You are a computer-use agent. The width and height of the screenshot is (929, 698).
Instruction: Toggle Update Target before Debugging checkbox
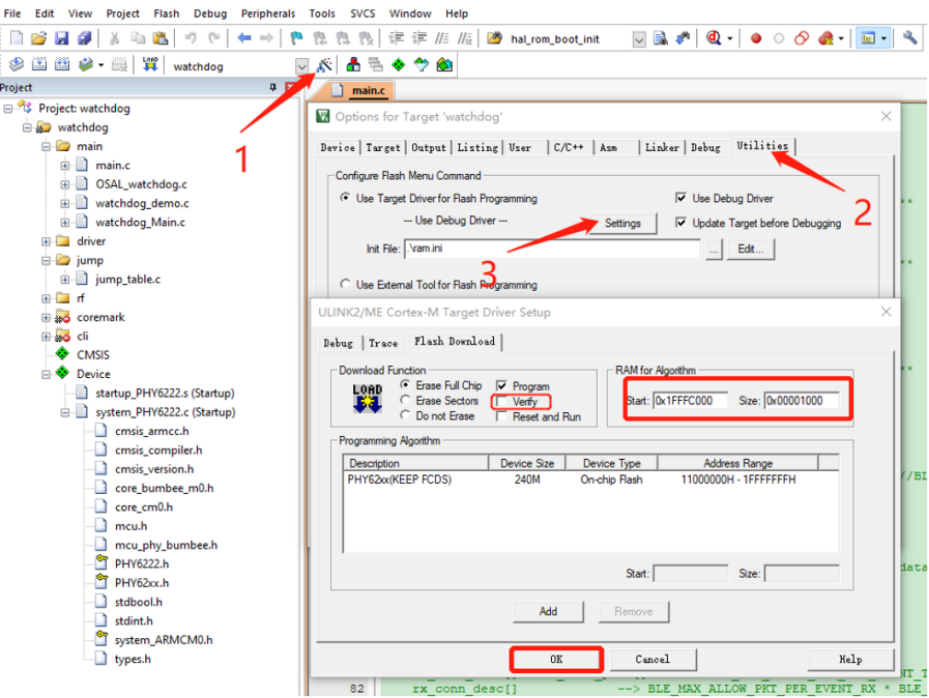[x=681, y=223]
